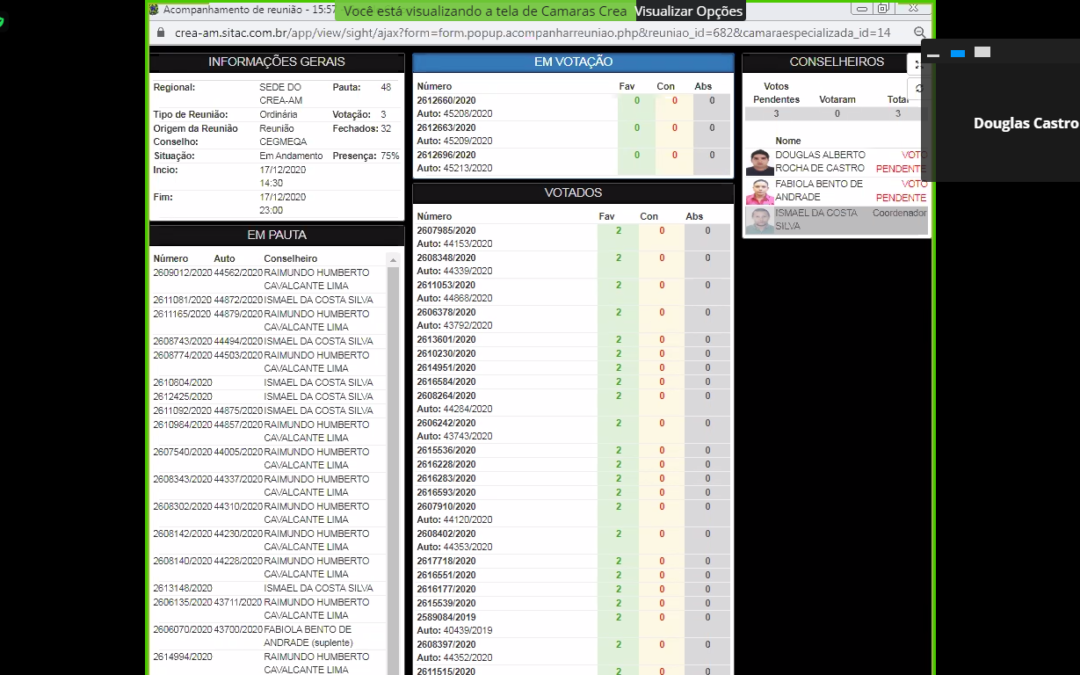This screenshot has height=675, width=1080.
Task: Click the screen sharing notice banner
Action: click(x=485, y=11)
